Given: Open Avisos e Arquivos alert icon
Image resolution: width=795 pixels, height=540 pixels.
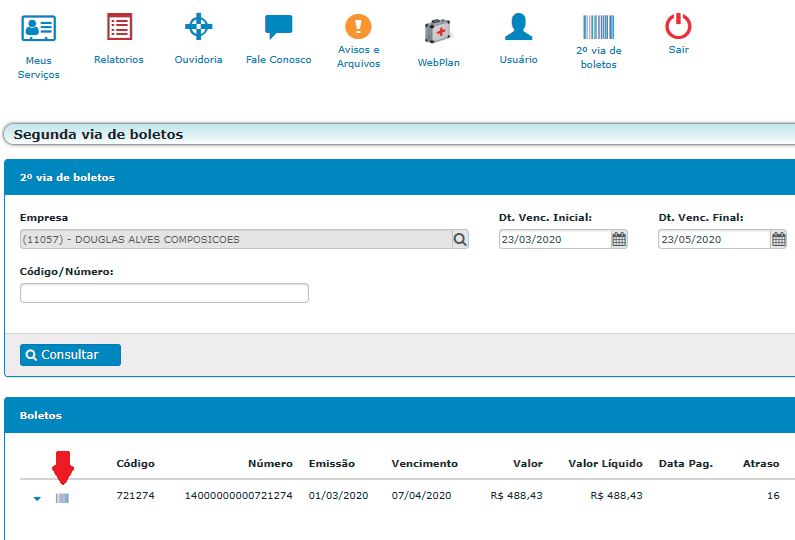Looking at the screenshot, I should tap(358, 26).
